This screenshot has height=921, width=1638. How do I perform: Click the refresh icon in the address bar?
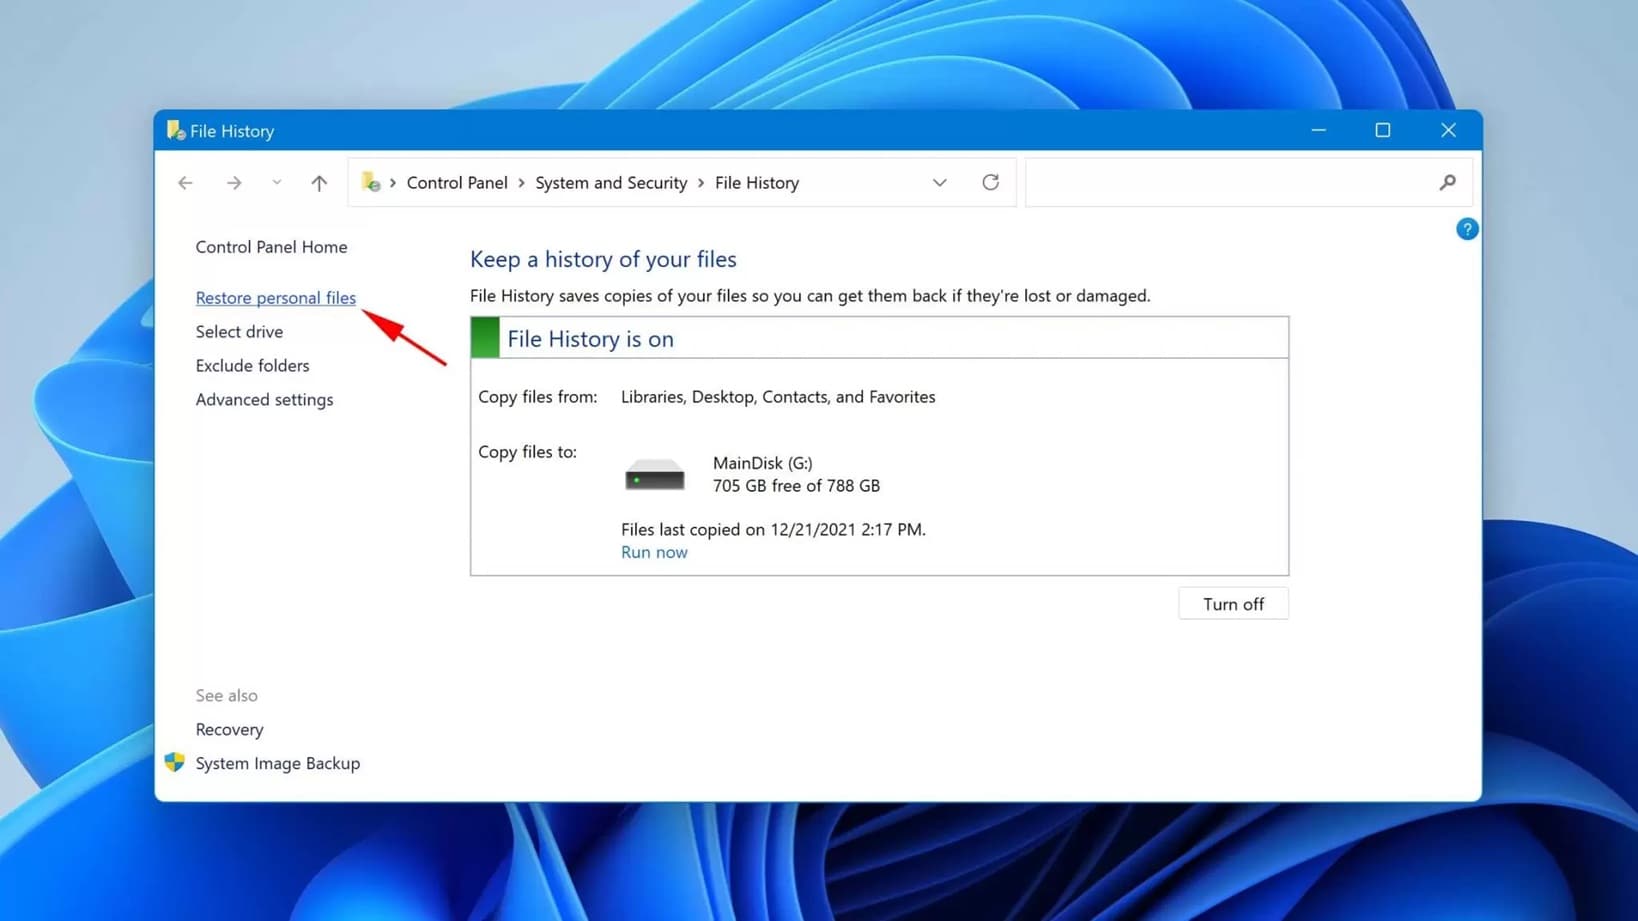[990, 182]
